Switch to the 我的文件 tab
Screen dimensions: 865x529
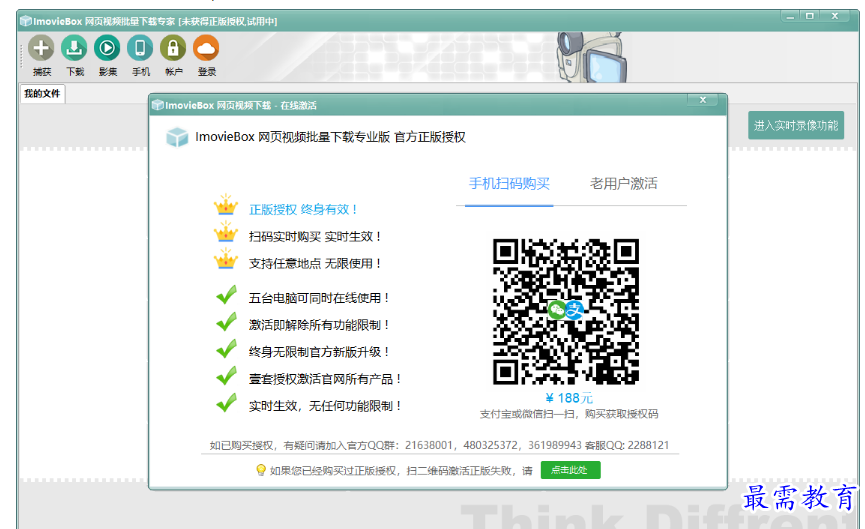tap(42, 94)
